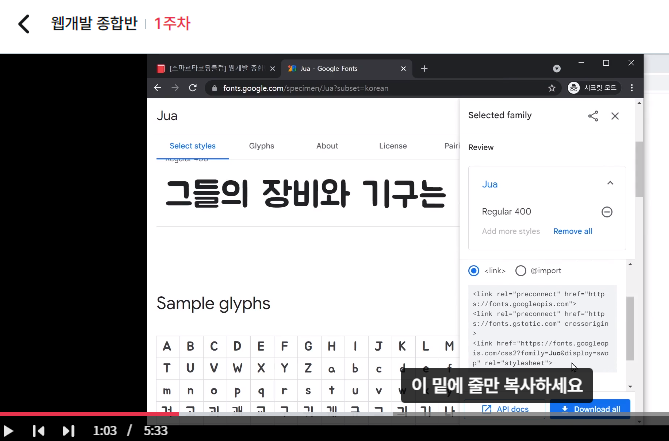The height and width of the screenshot is (441, 669).
Task: Switch to the first browser tab
Action: pyautogui.click(x=215, y=68)
